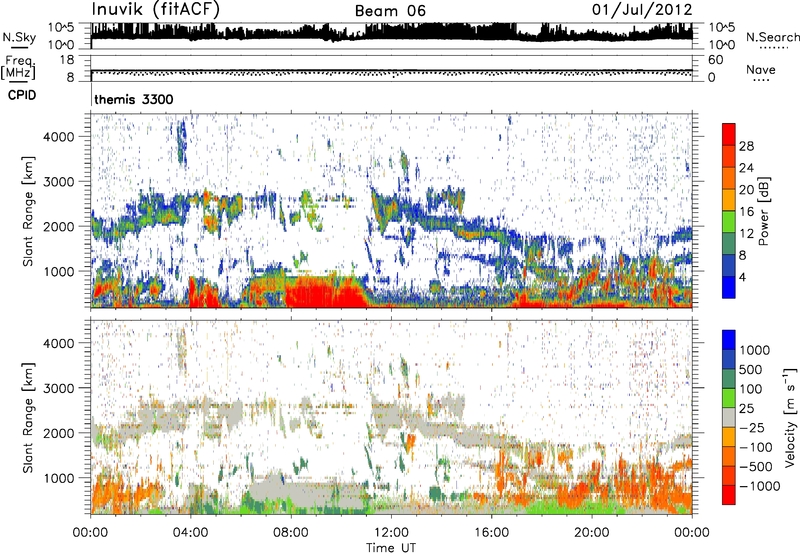Select 'Slant Range [km]' label of the Velocity panel
Viewport: 800px width, 554px height.
(x=28, y=417)
